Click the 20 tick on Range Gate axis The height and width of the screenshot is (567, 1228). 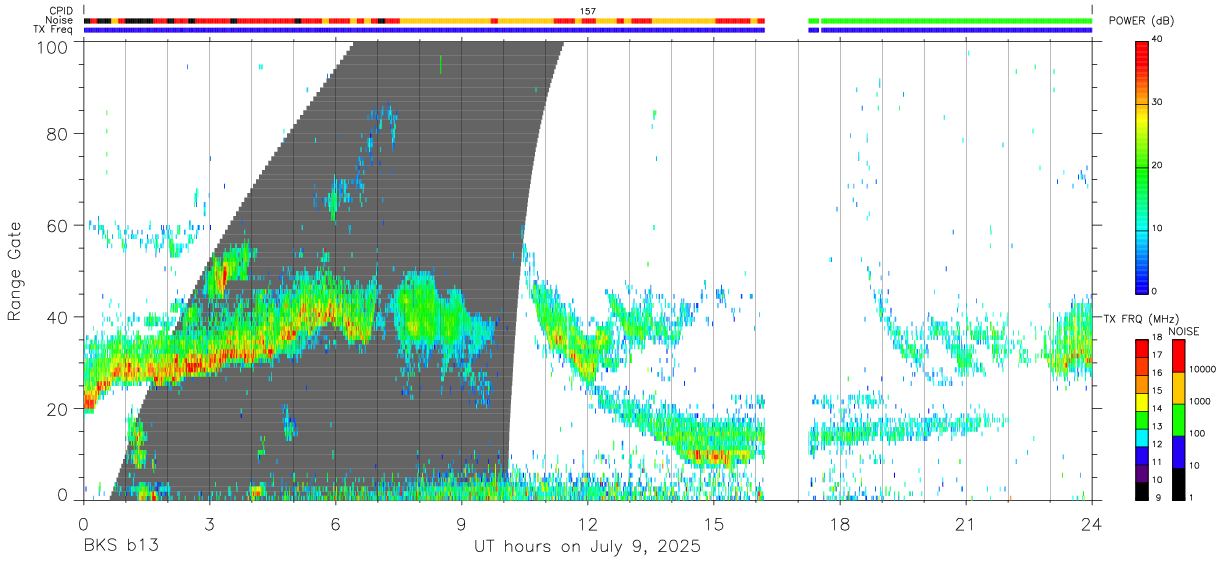[59, 409]
